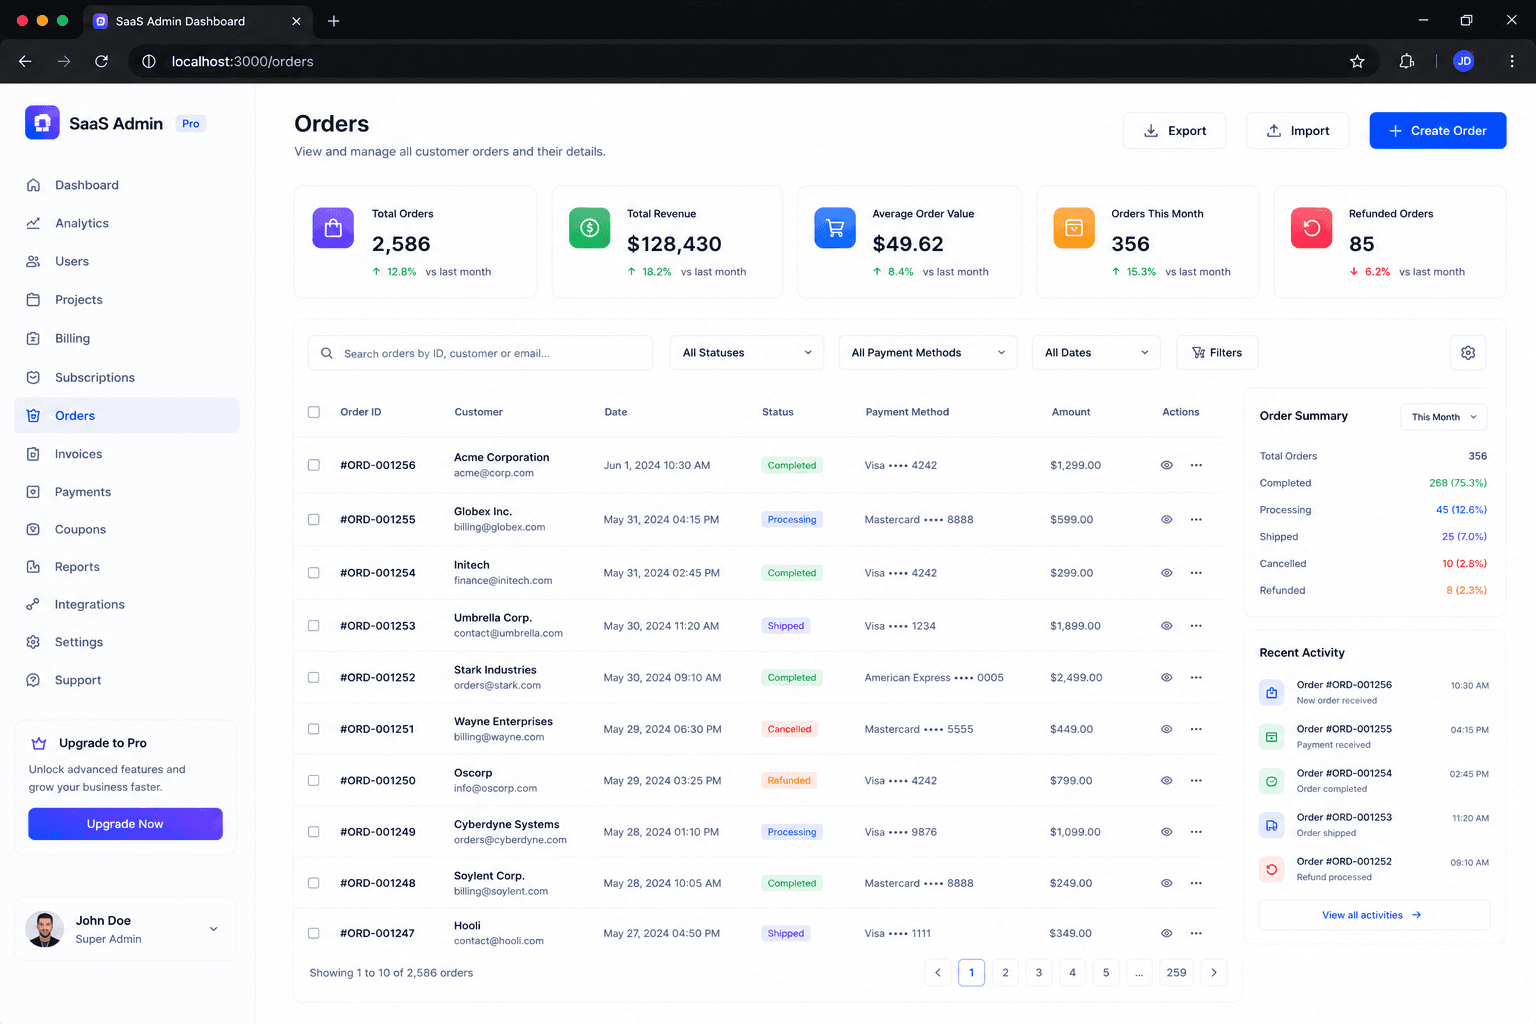The width and height of the screenshot is (1536, 1024).
Task: Open more actions menu for #ORD-001251
Action: tap(1196, 729)
